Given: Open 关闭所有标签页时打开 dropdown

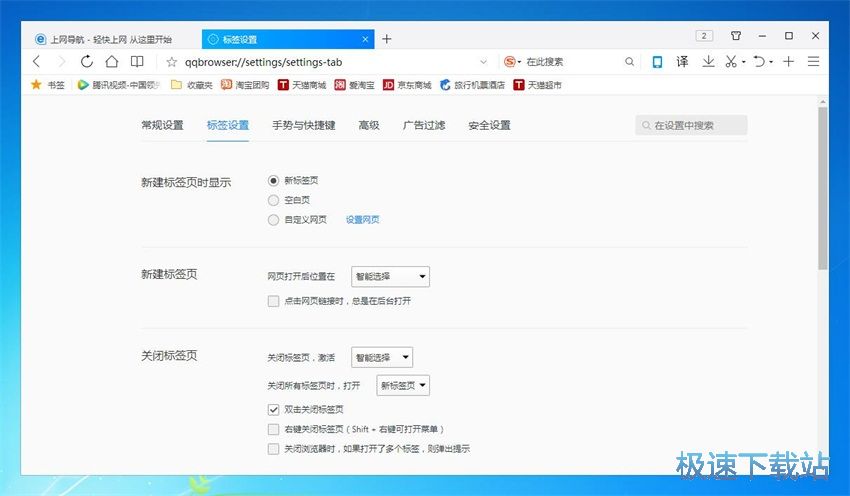Looking at the screenshot, I should tap(403, 385).
